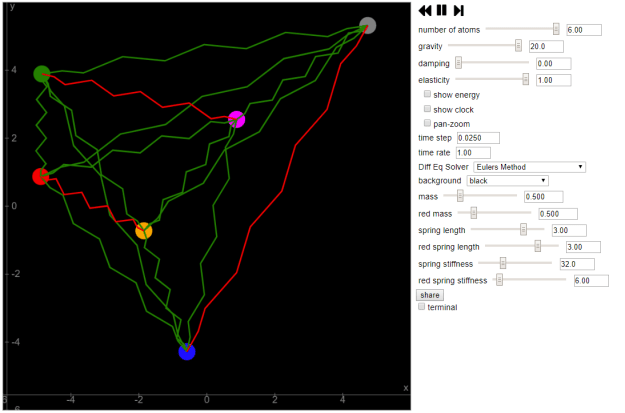Viewport: 625px width, 413px height.
Task: Click the spring stiffness slider handle
Action: (503, 264)
